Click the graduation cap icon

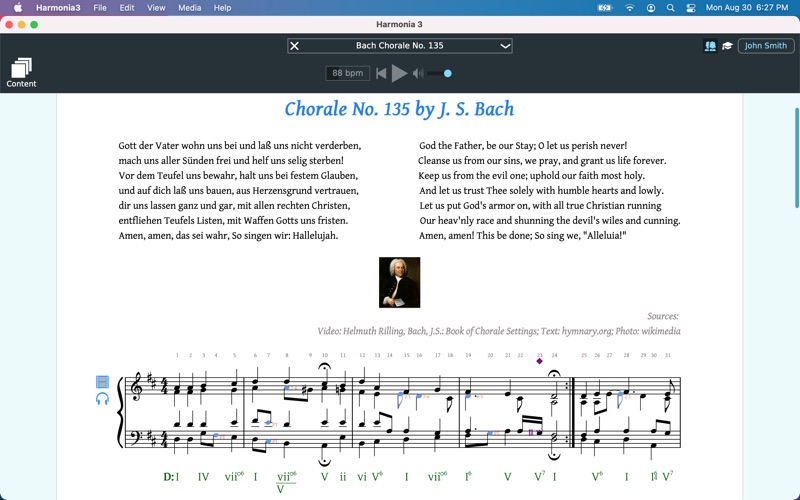(x=727, y=46)
